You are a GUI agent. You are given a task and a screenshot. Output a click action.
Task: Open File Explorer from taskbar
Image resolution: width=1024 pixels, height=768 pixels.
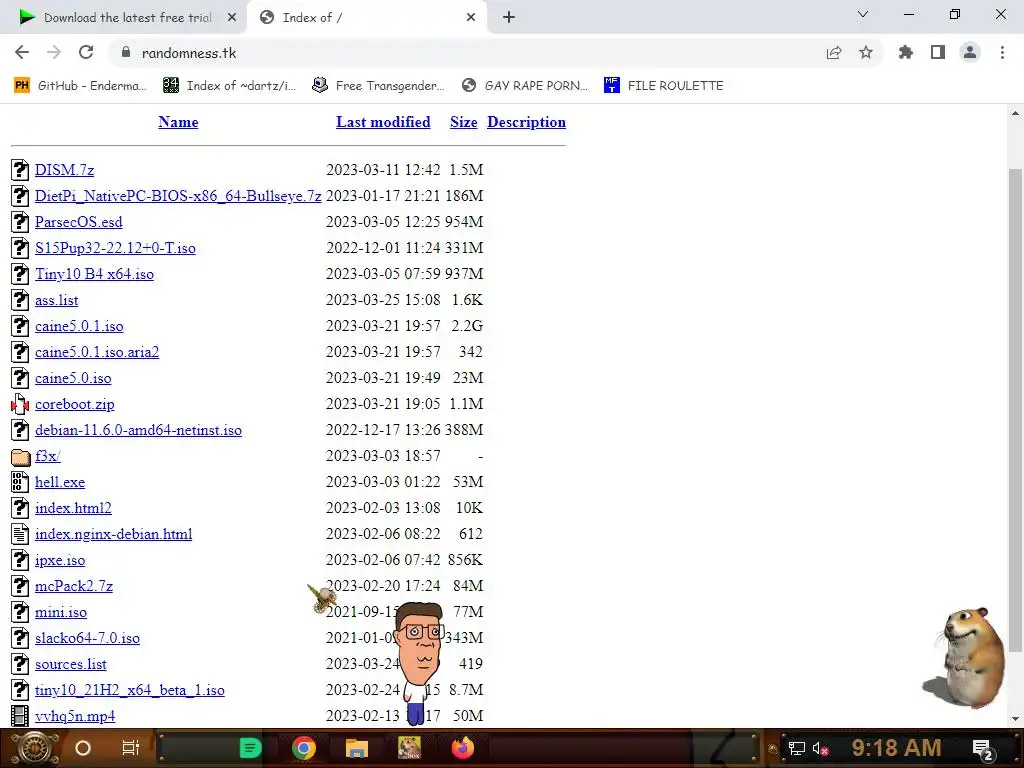pyautogui.click(x=357, y=748)
